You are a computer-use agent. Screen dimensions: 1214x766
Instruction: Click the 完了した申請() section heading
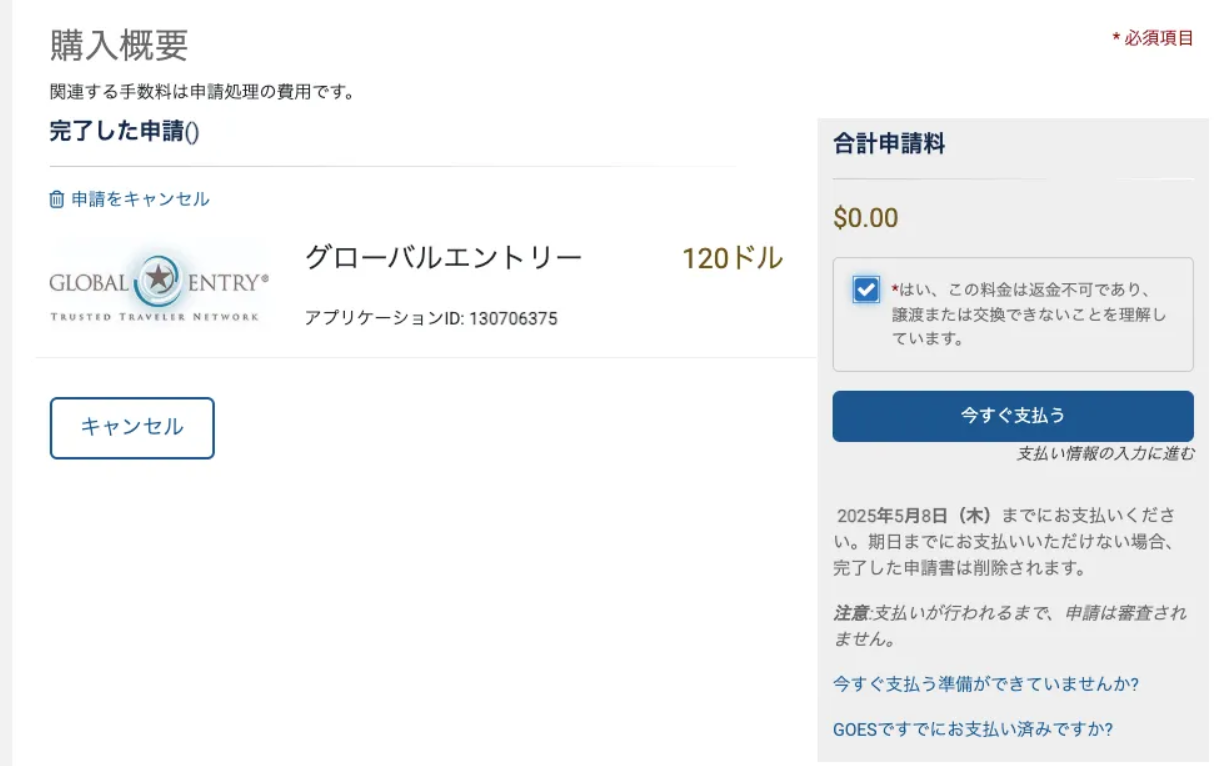[x=124, y=131]
